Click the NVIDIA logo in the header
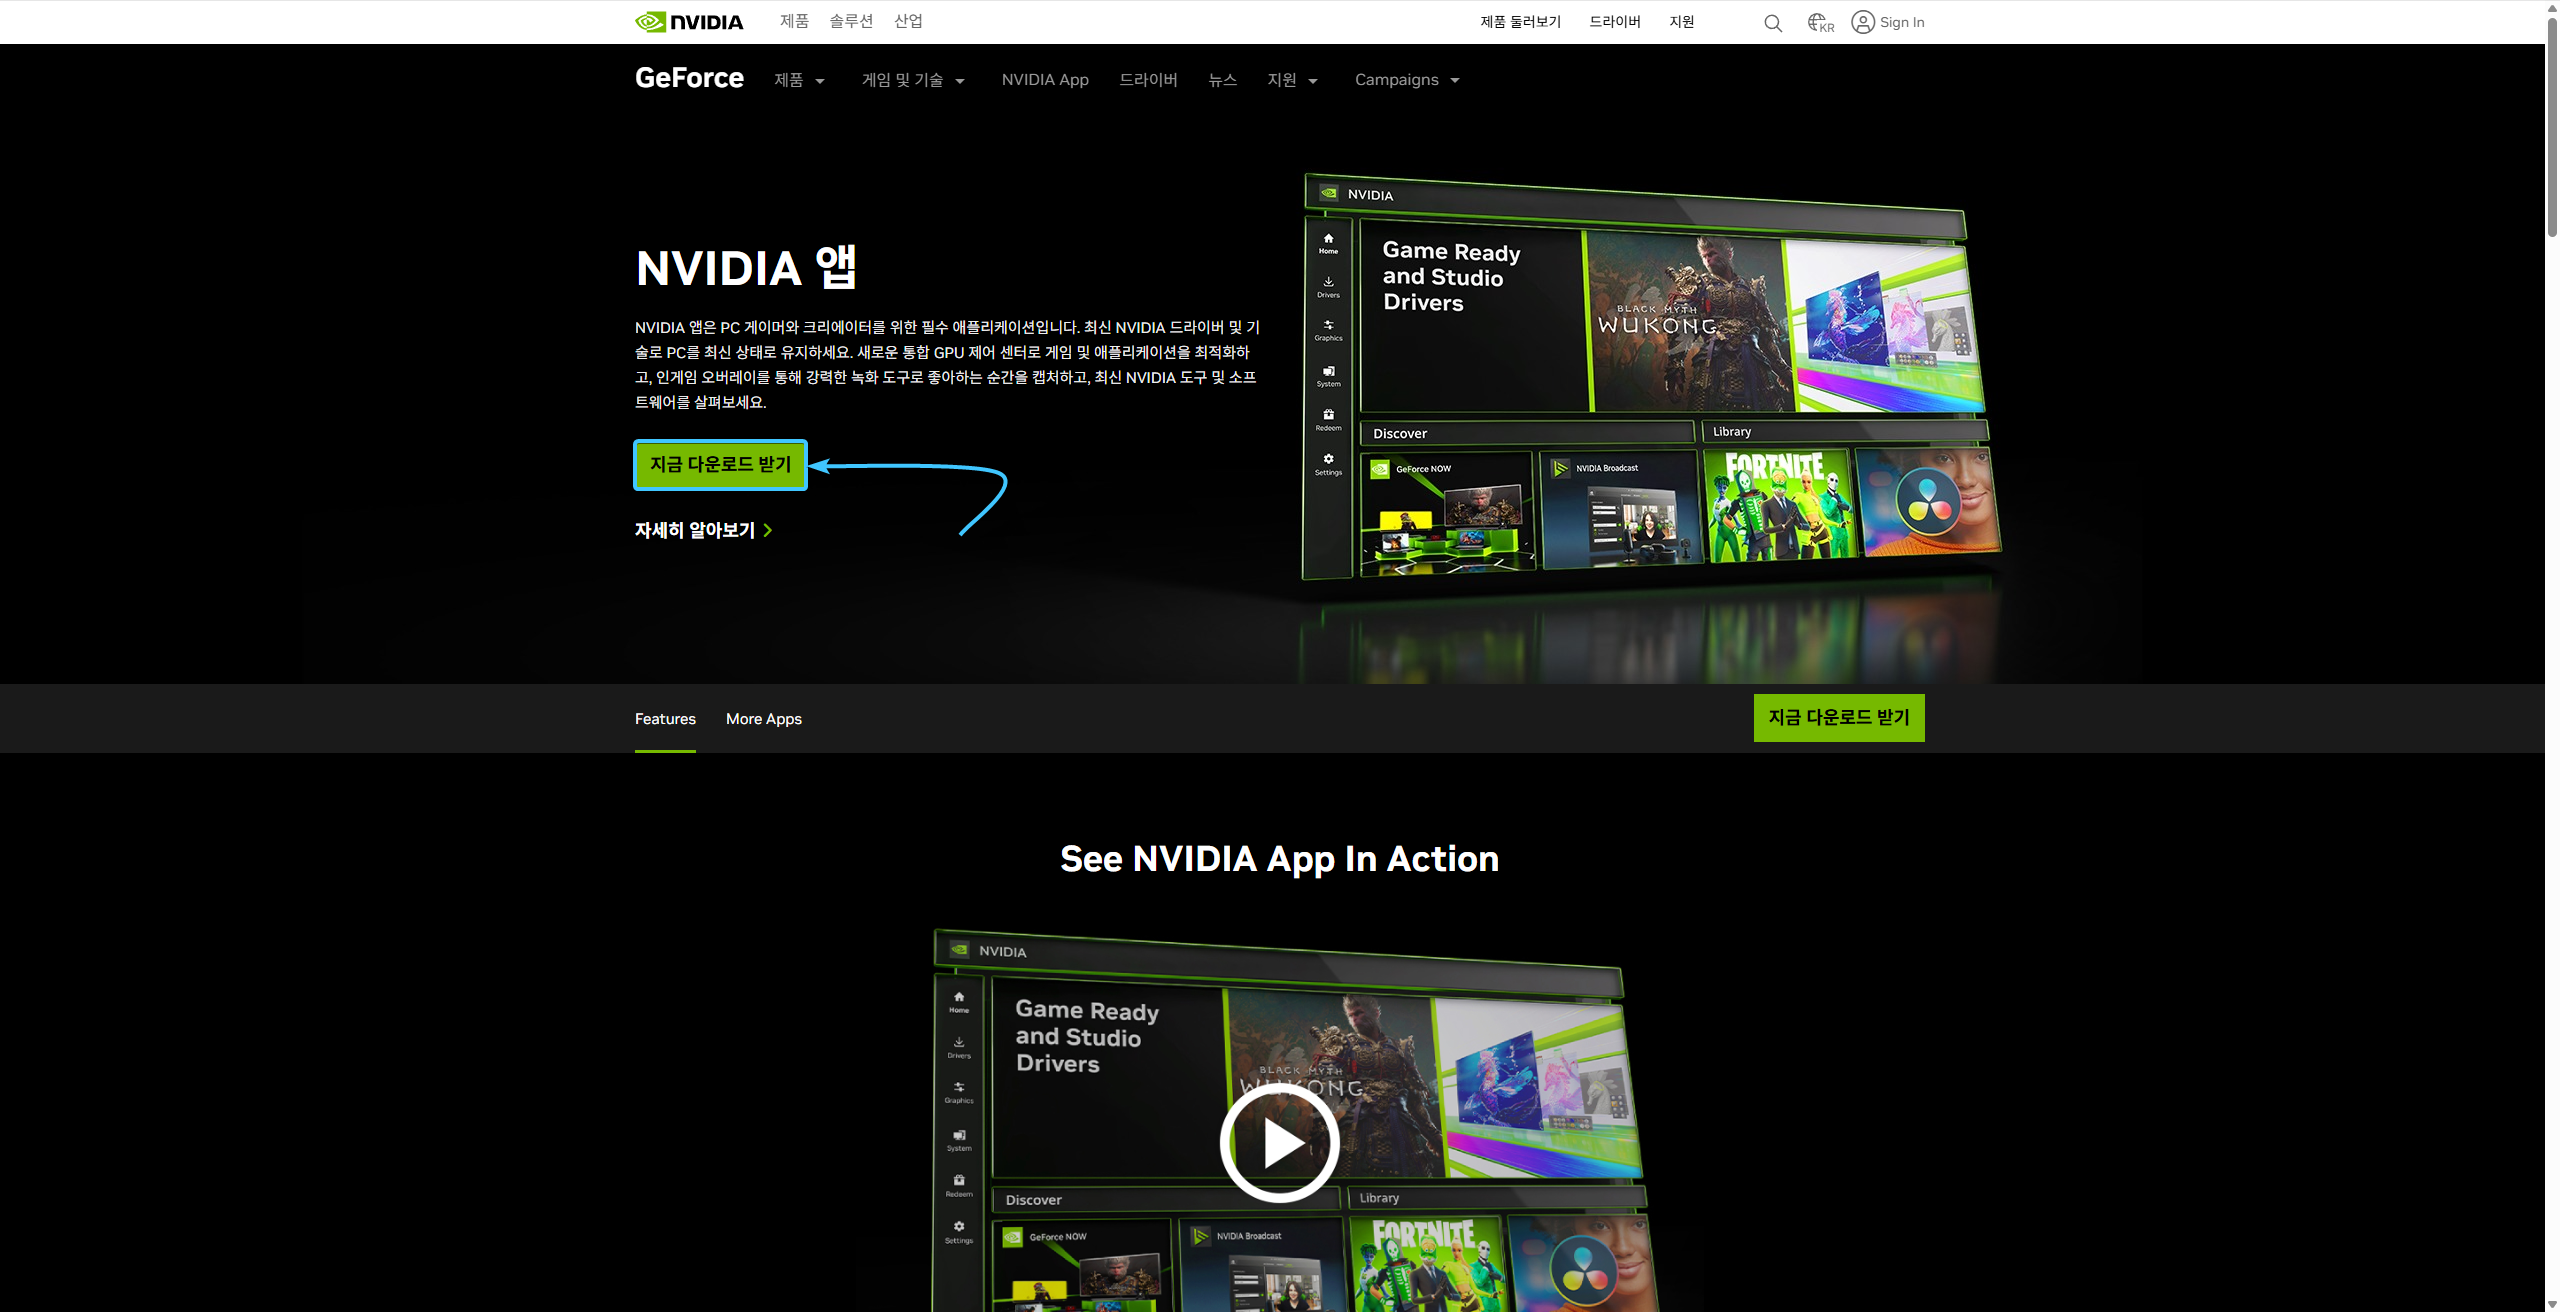2560x1312 pixels. (x=689, y=22)
